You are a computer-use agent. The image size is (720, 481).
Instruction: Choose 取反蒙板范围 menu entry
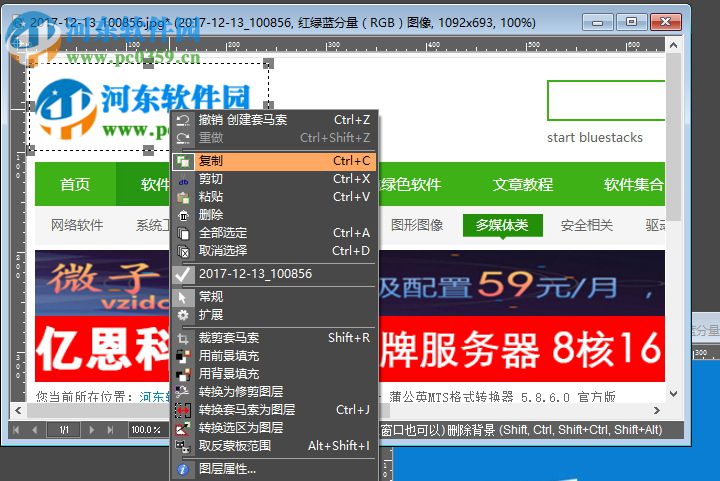point(274,446)
